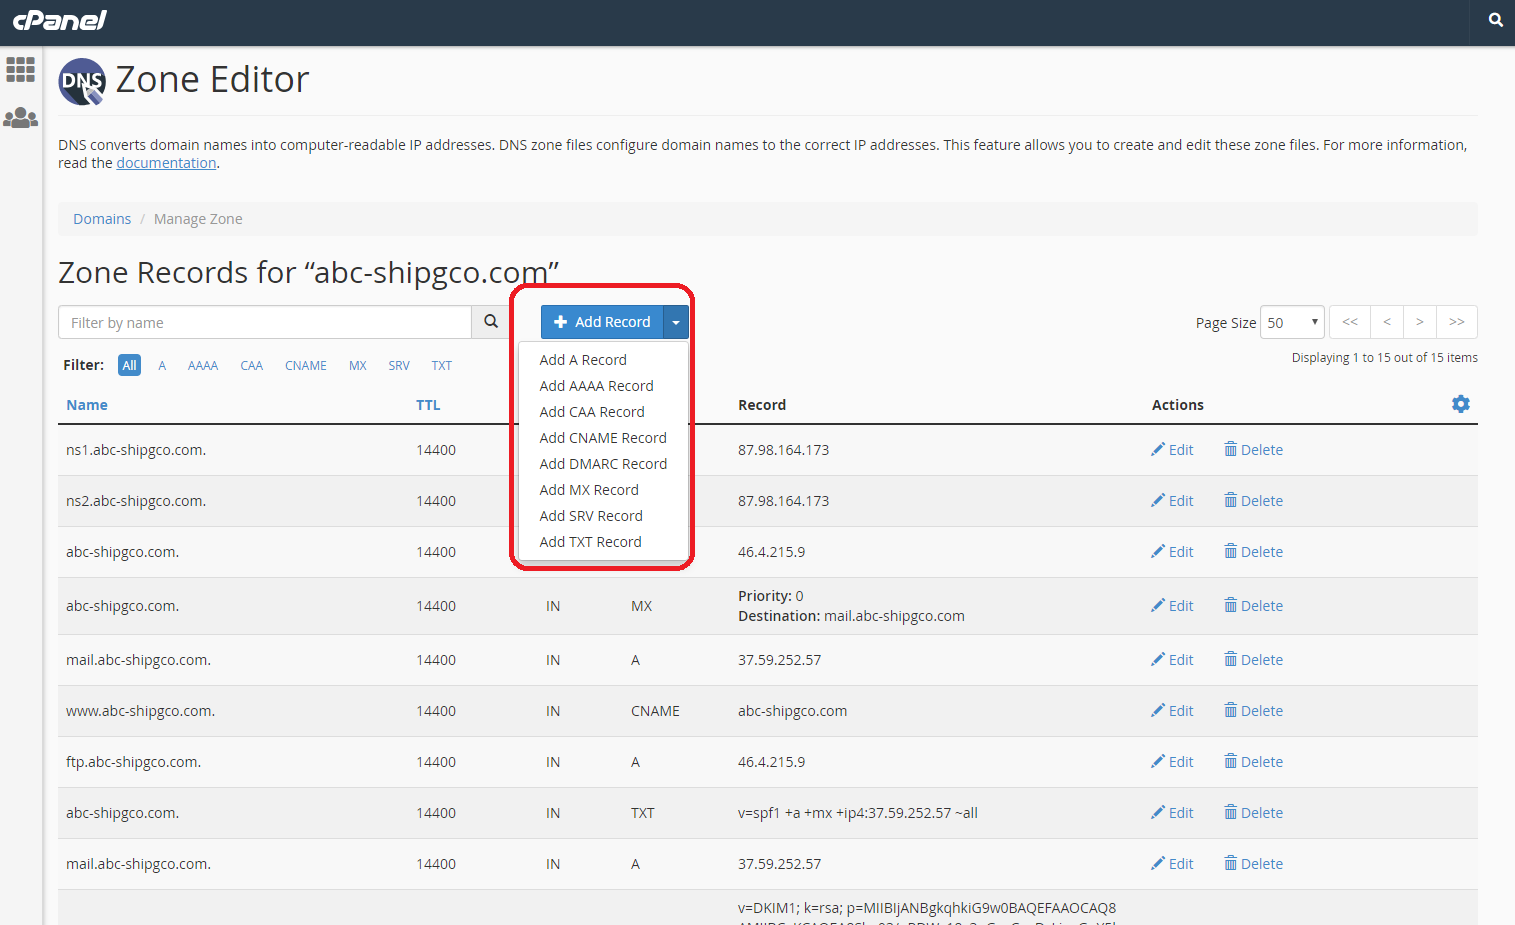Delete the last visible mail.abc-shipgco.com record

point(1253,864)
